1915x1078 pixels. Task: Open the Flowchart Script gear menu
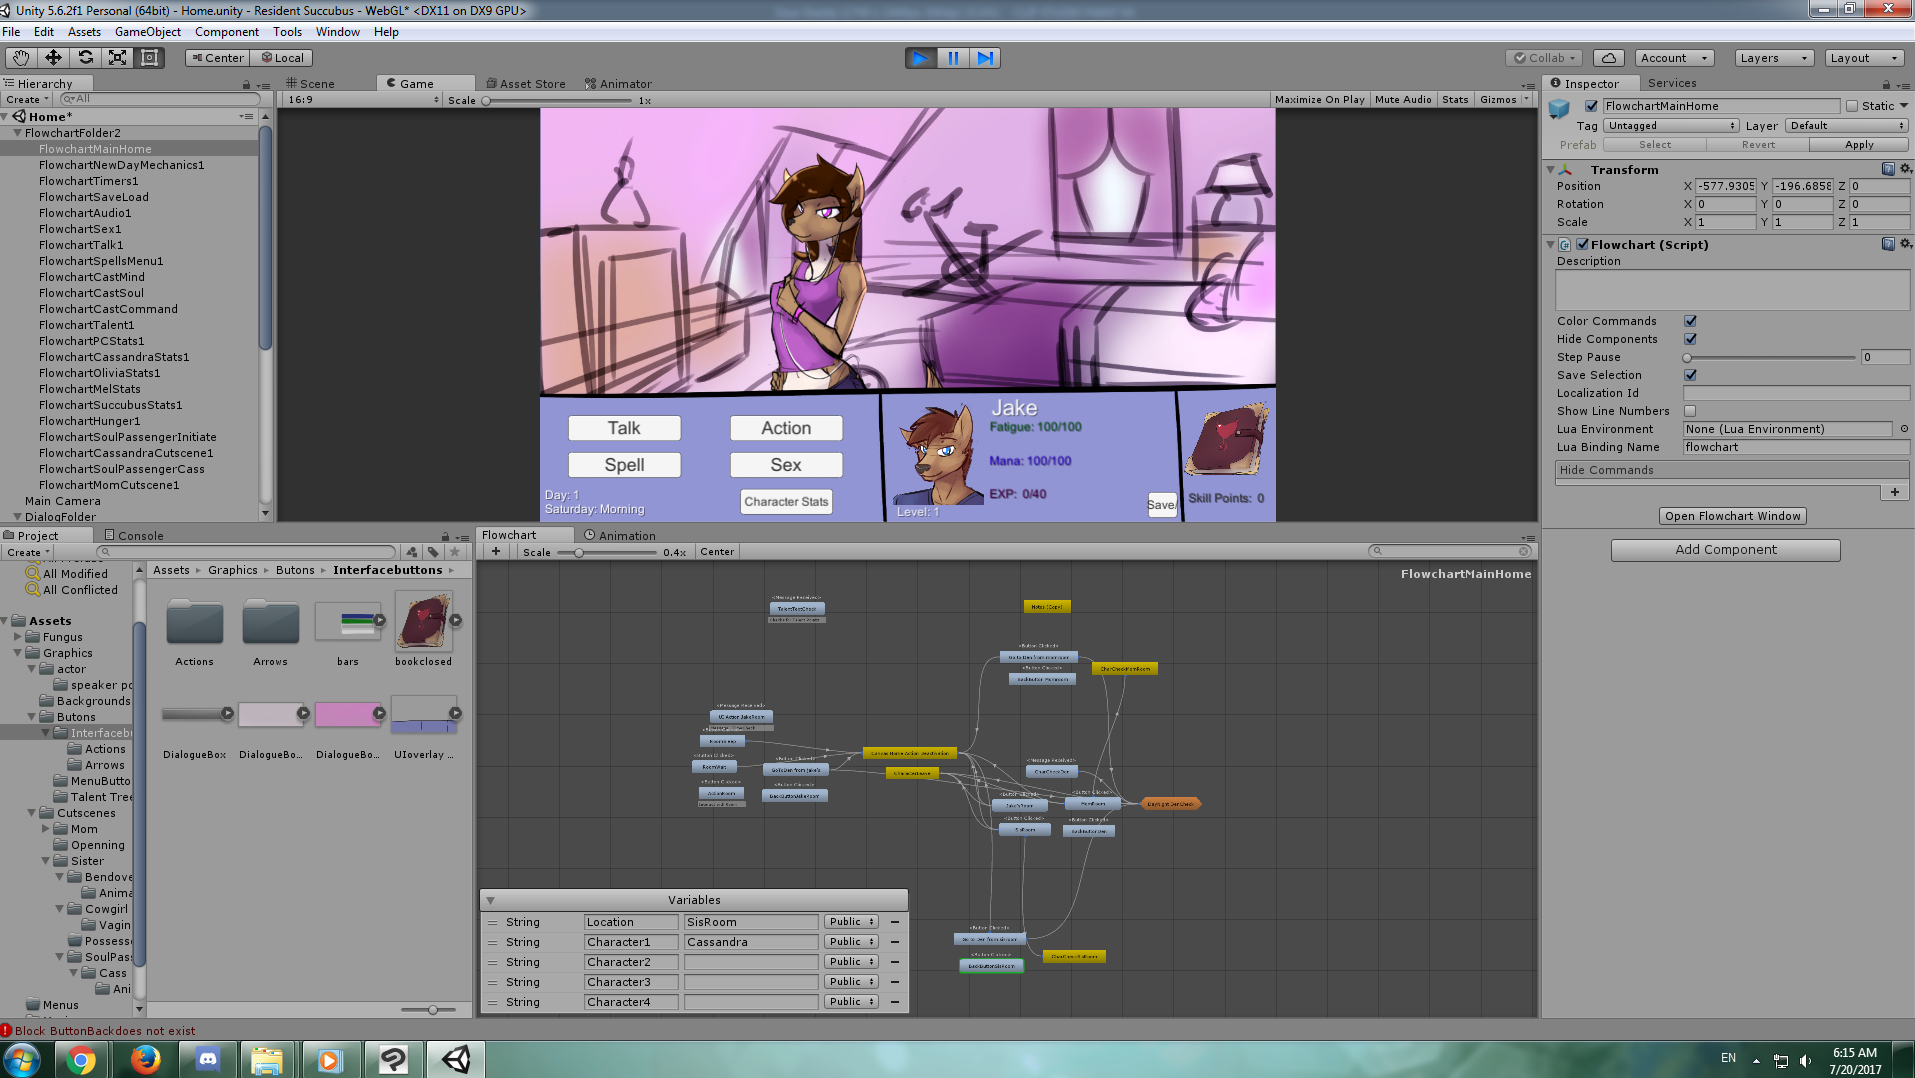[1905, 244]
